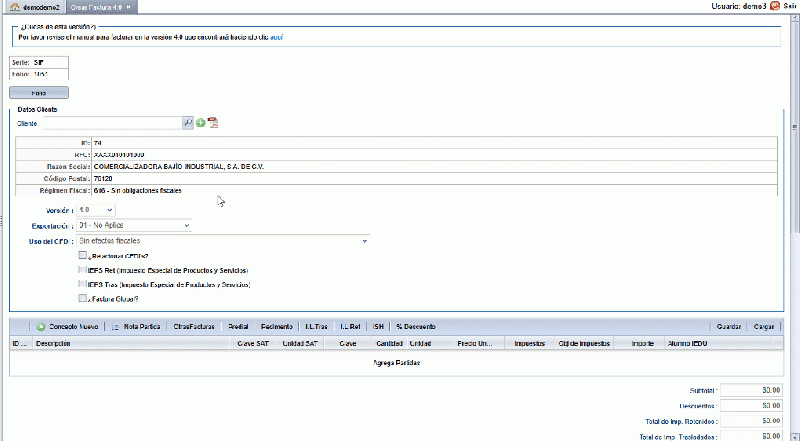
Task: Click the home icon on demodemo2 tab
Action: 15,7
